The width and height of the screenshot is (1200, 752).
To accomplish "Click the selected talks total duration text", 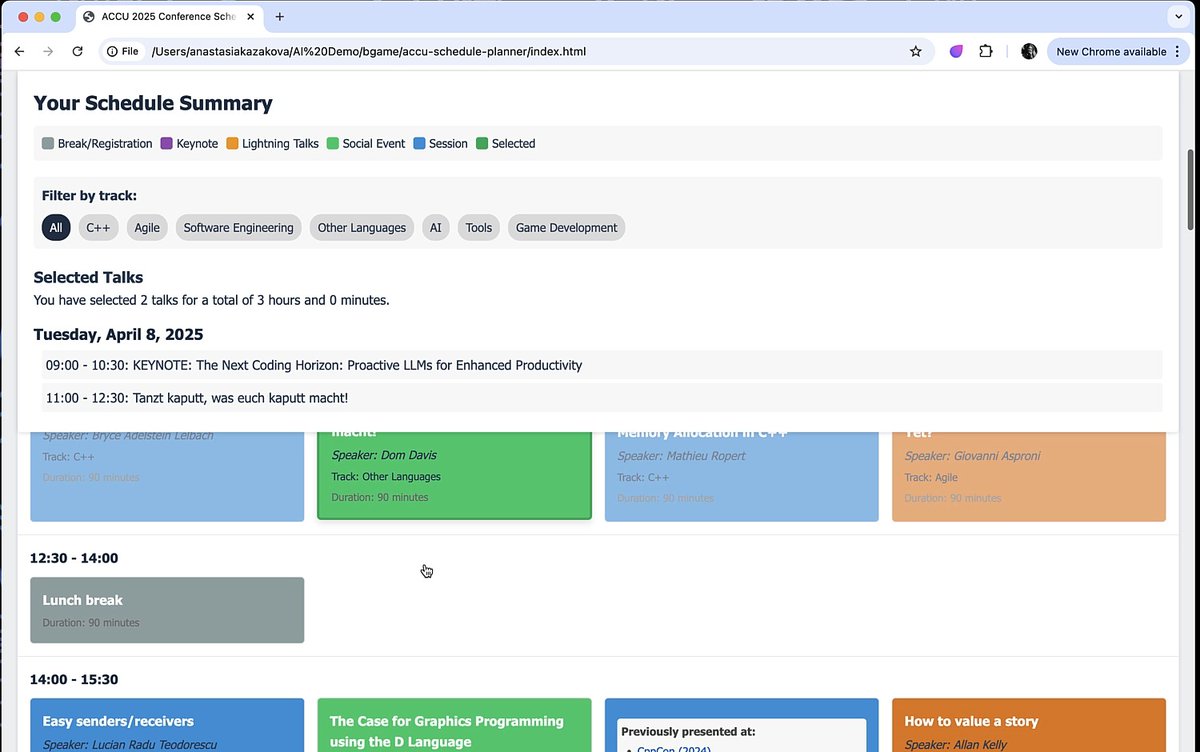I will [211, 300].
